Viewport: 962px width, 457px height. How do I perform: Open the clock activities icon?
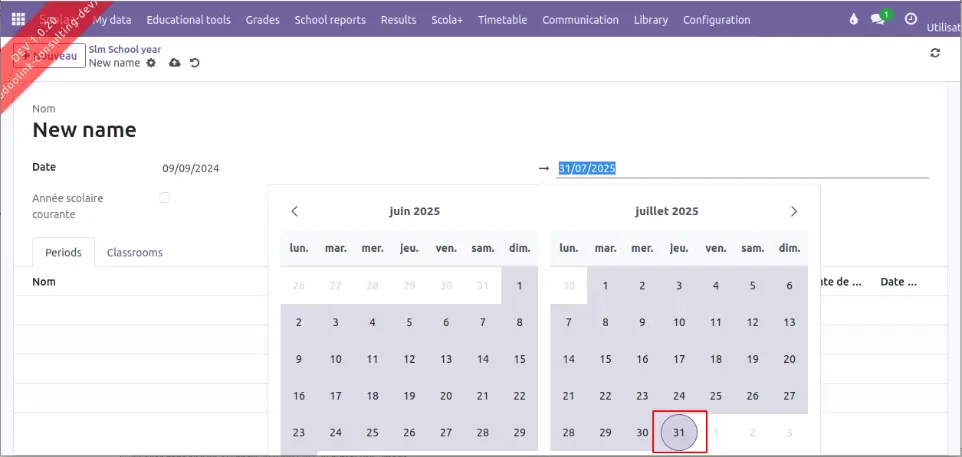point(910,20)
